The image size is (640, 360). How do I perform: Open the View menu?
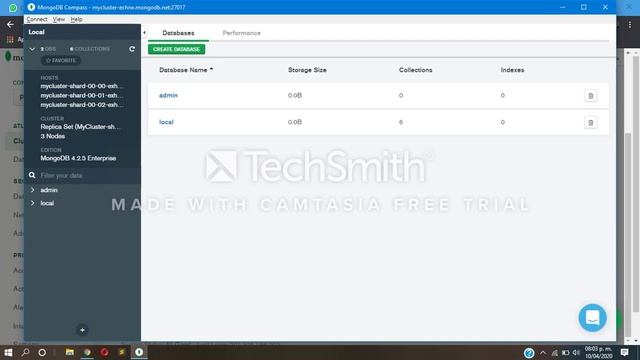tap(59, 19)
